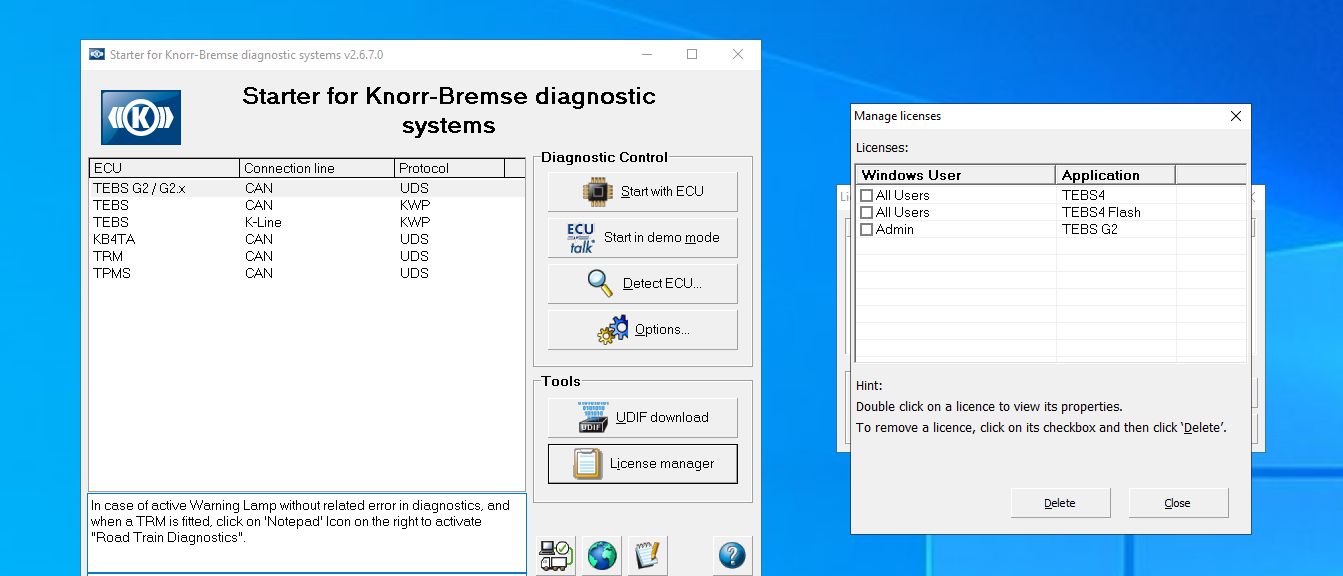The height and width of the screenshot is (576, 1343).
Task: Activate Road Train Diagnostics notepad icon
Action: click(646, 555)
